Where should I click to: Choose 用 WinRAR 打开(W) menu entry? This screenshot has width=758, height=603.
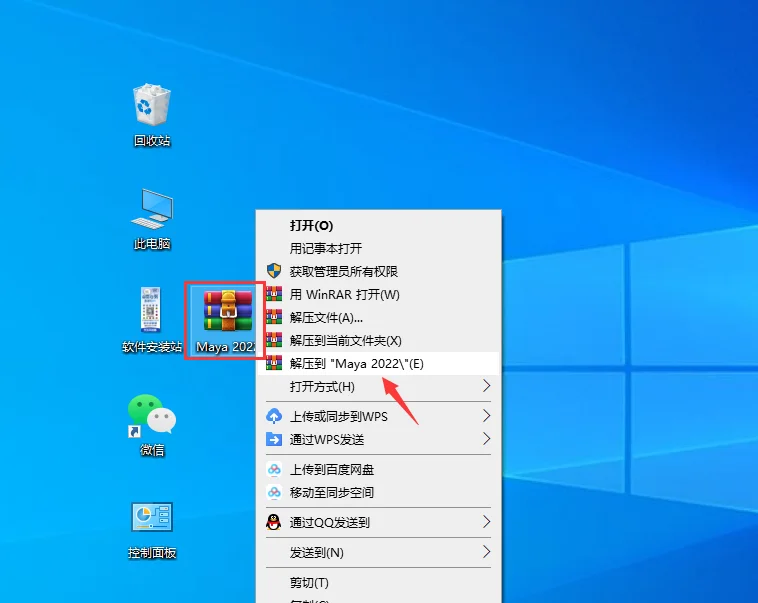tap(378, 294)
